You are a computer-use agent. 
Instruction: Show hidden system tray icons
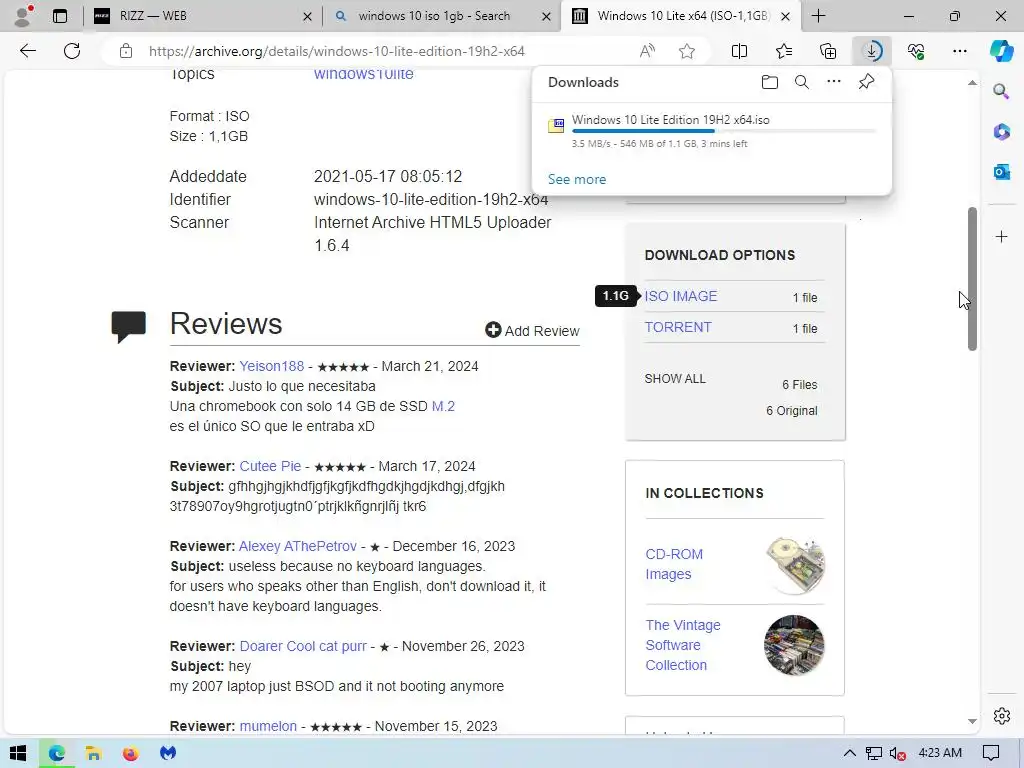click(x=849, y=753)
